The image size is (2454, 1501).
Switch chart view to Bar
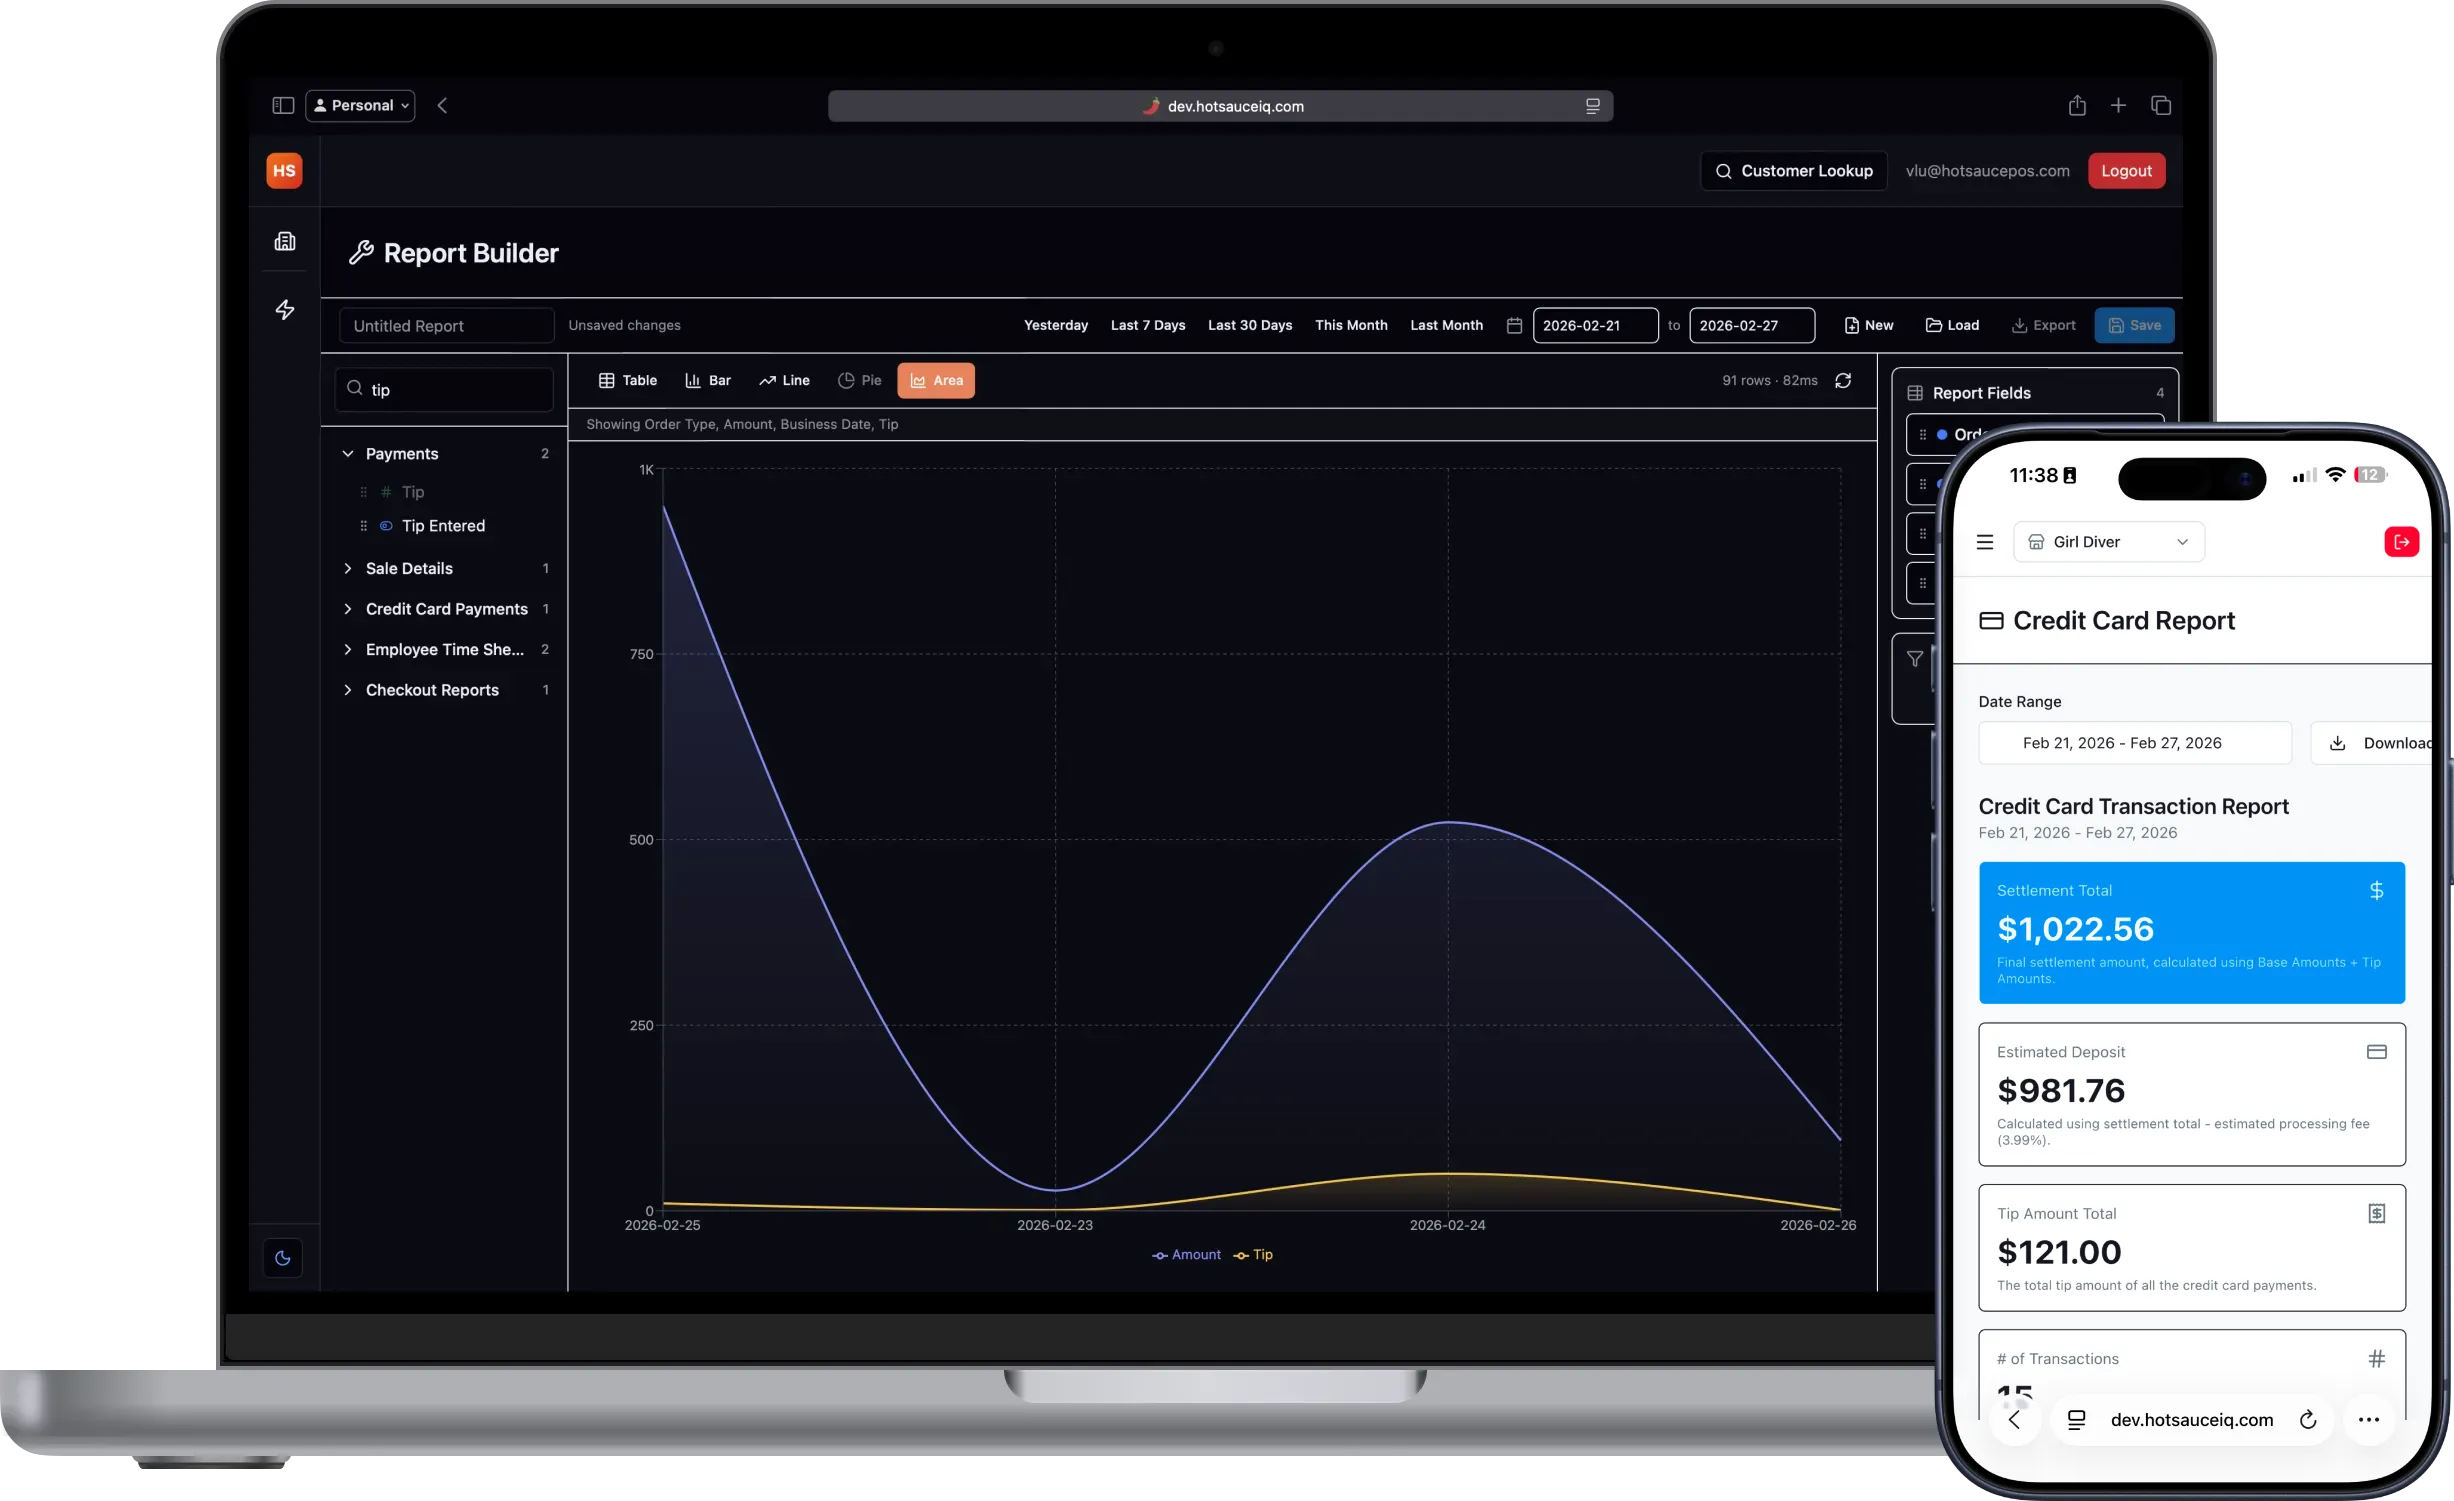pos(707,381)
